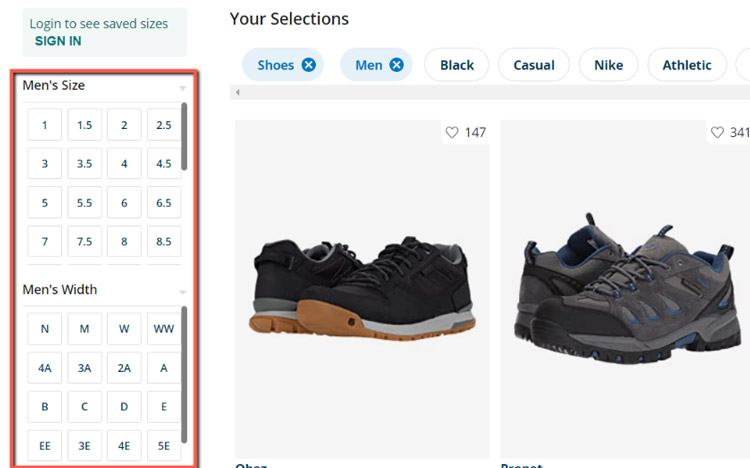Choose width EE option
The image size is (750, 468).
(45, 446)
